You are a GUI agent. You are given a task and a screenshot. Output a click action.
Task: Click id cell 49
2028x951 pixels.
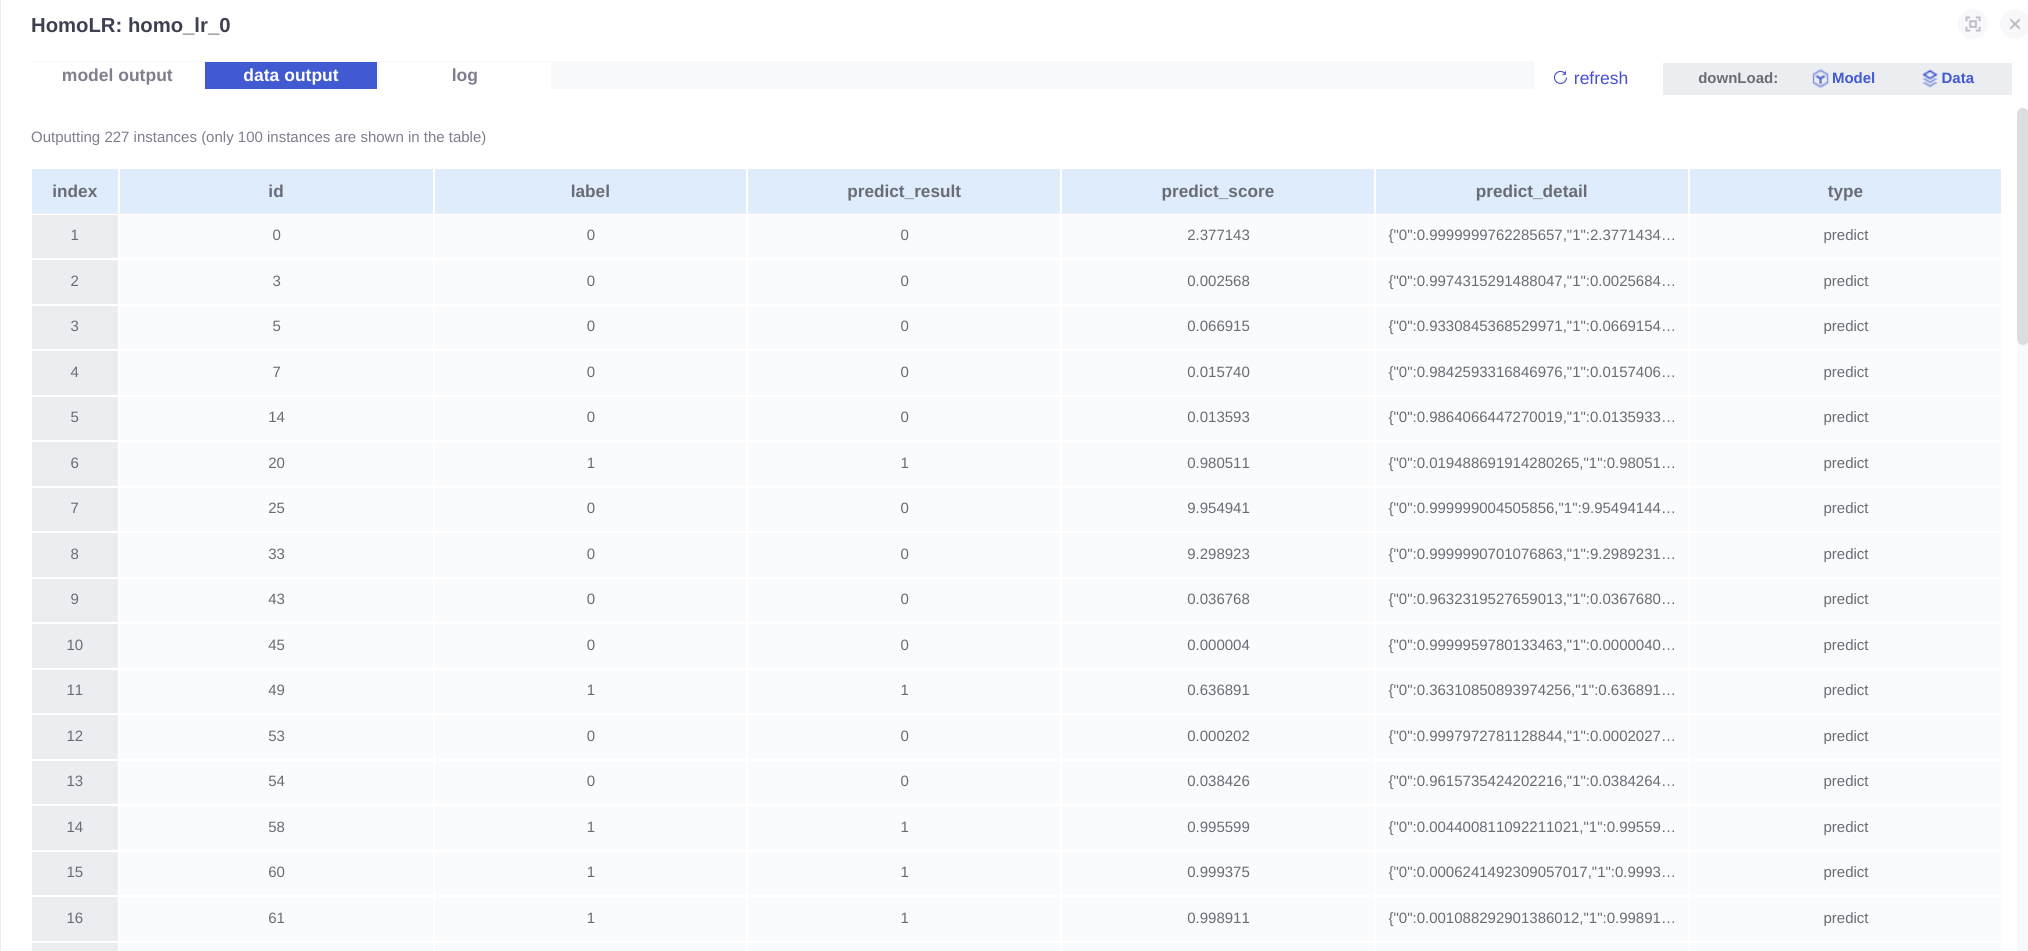[x=276, y=690]
